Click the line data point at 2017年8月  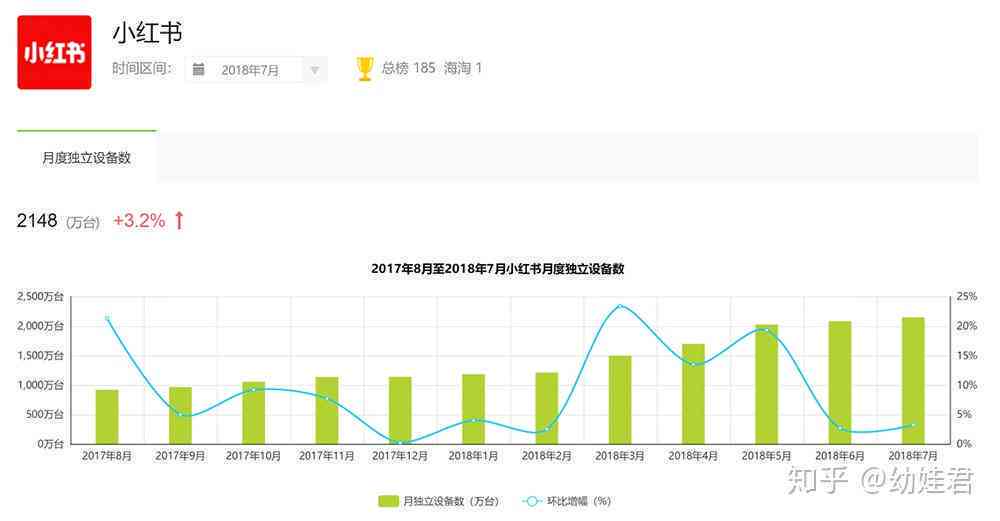[107, 318]
